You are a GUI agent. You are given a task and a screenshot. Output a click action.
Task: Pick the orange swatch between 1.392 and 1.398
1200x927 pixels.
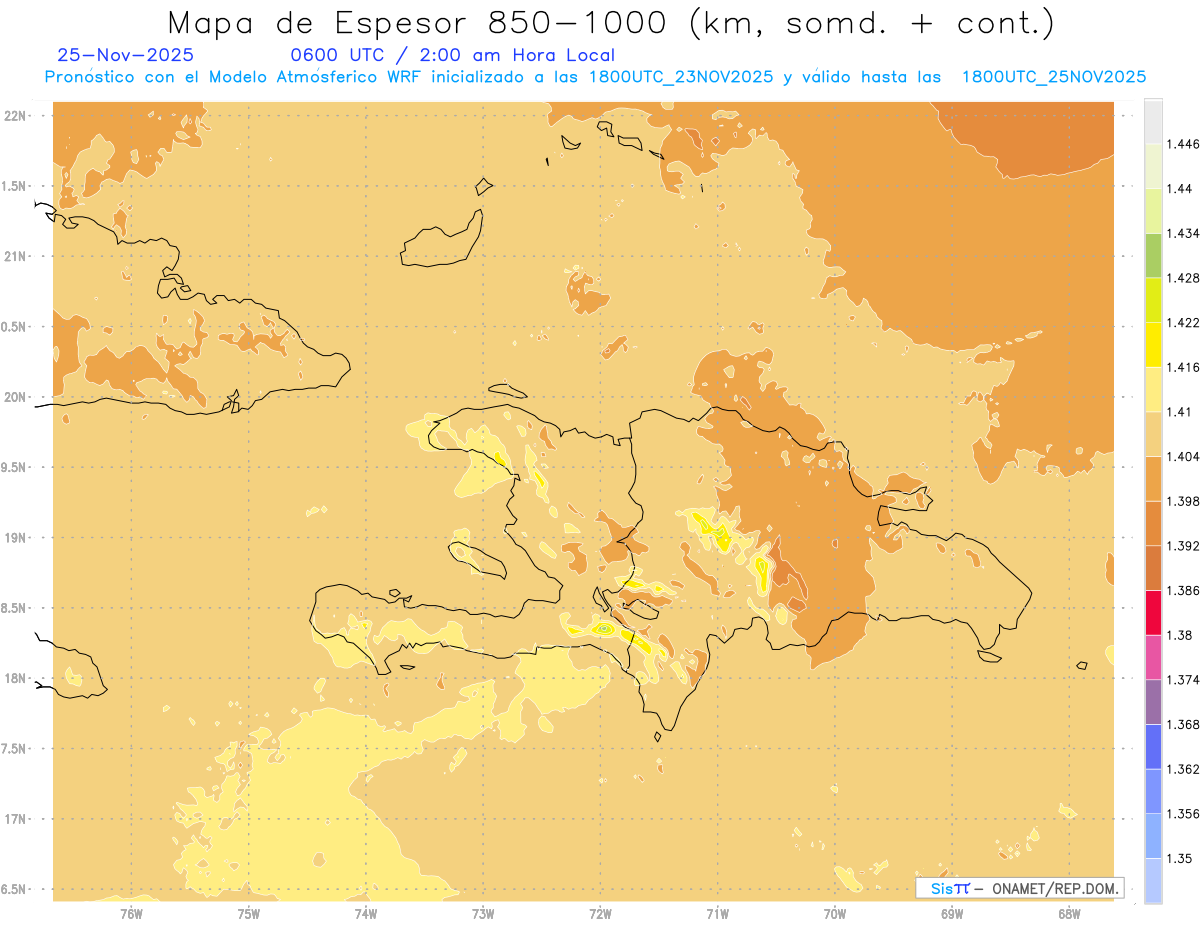click(x=1153, y=523)
